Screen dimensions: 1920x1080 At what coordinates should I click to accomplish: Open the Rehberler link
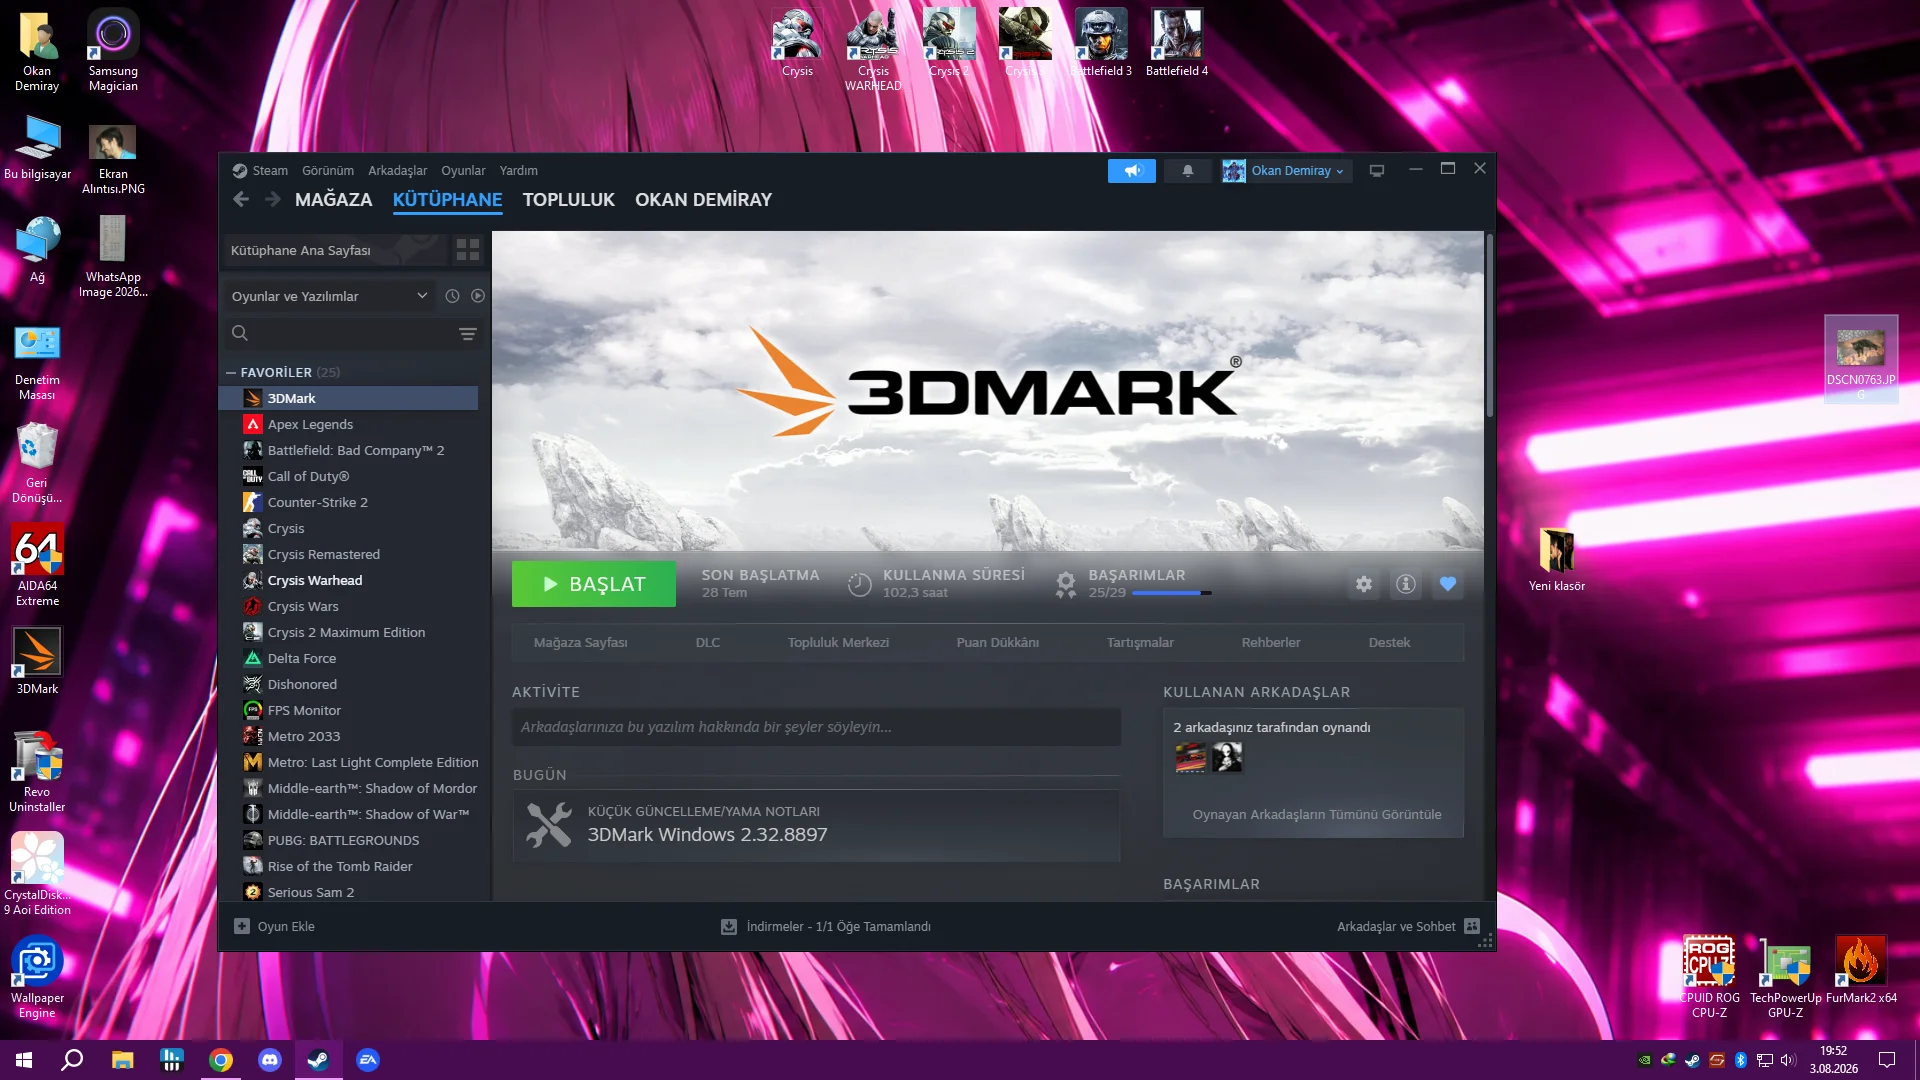click(1271, 642)
